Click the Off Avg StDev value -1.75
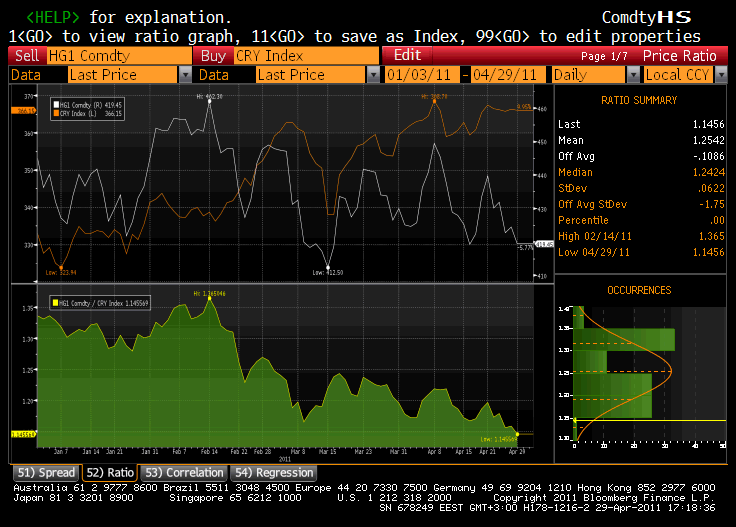Viewport: 736px width, 527px height. click(712, 204)
